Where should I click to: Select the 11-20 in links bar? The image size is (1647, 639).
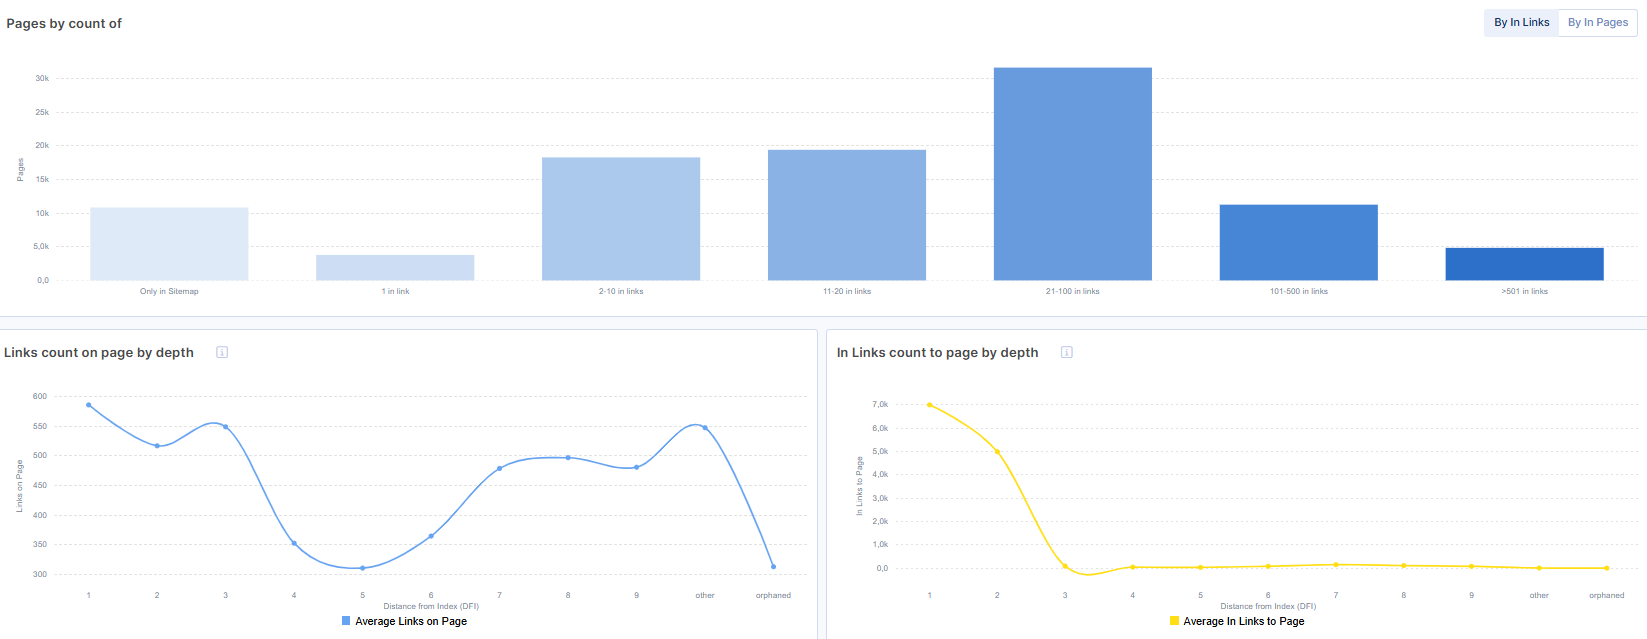click(847, 215)
